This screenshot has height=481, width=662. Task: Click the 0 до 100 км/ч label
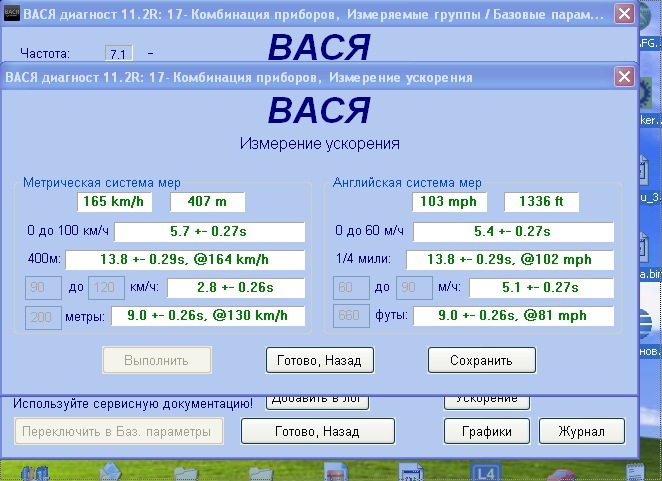68,231
